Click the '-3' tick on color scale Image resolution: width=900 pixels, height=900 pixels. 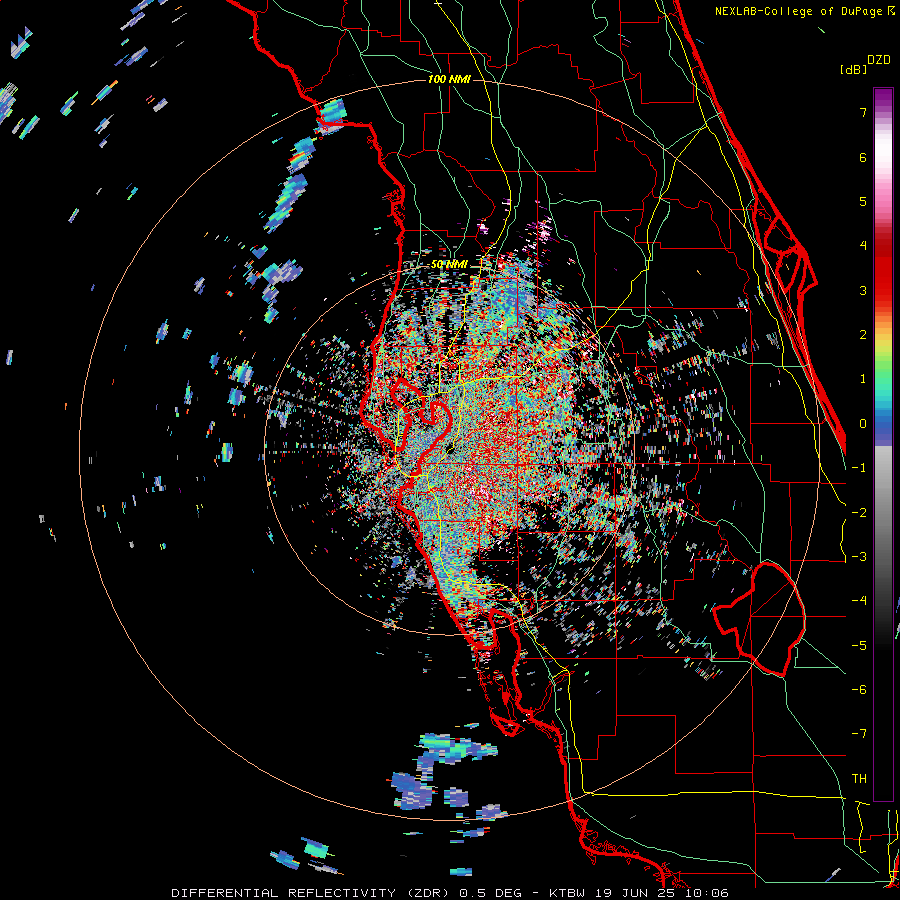tap(859, 556)
